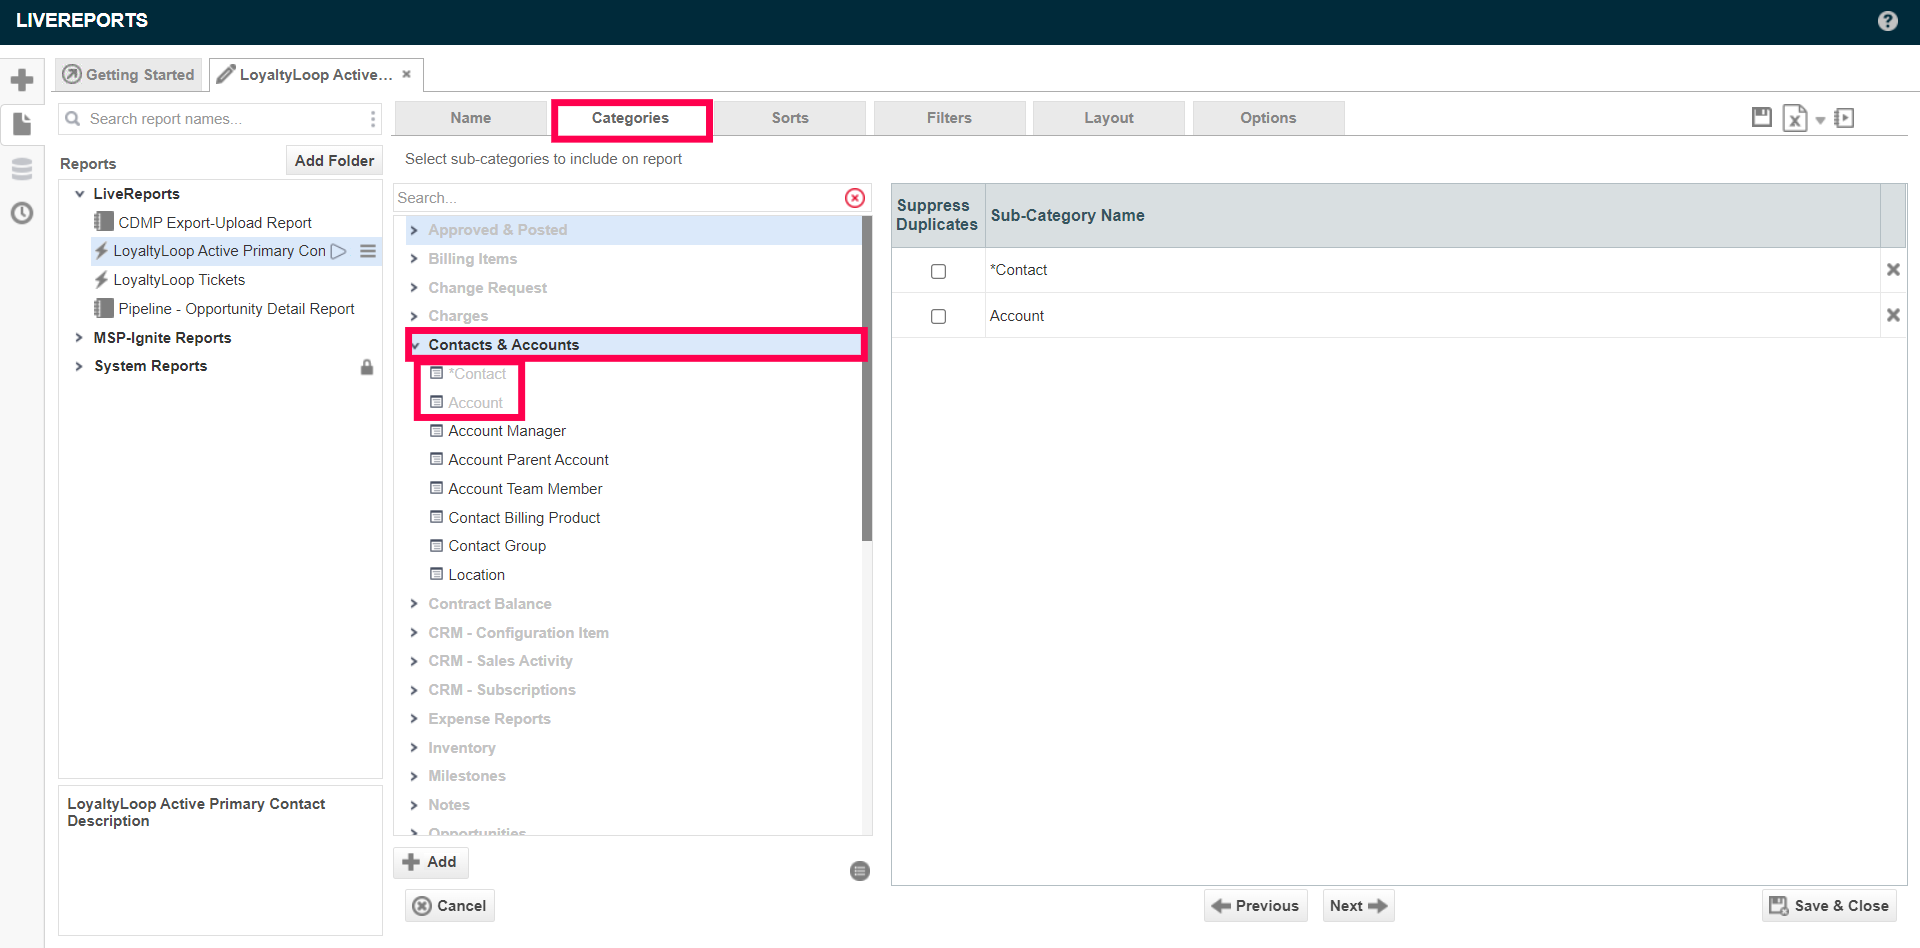Switch to the Options tab

1268,118
